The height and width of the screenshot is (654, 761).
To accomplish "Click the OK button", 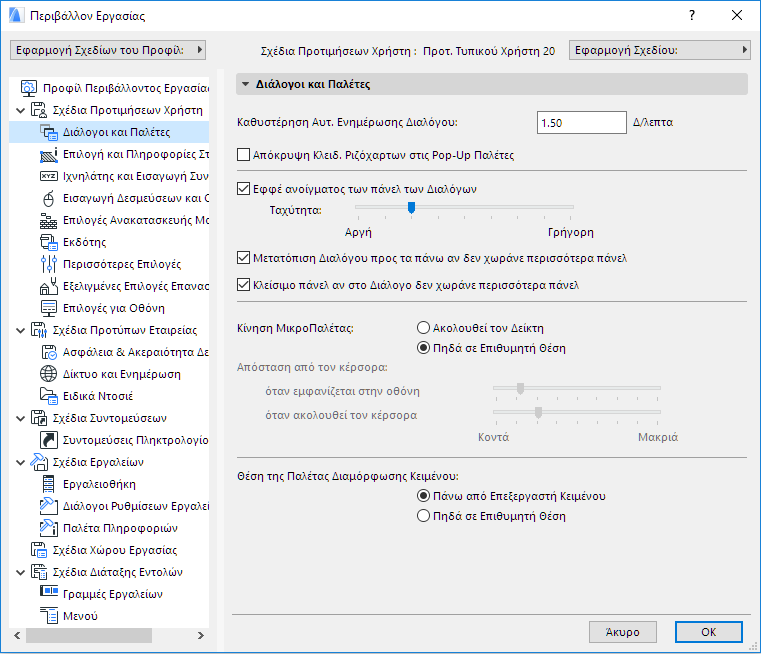I will click(709, 632).
